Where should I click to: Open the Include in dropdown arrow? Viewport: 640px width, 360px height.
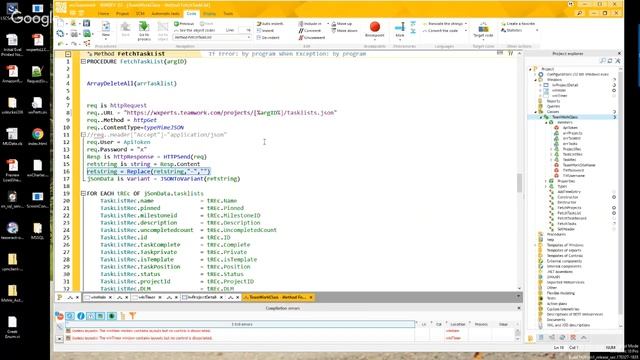coord(328,24)
